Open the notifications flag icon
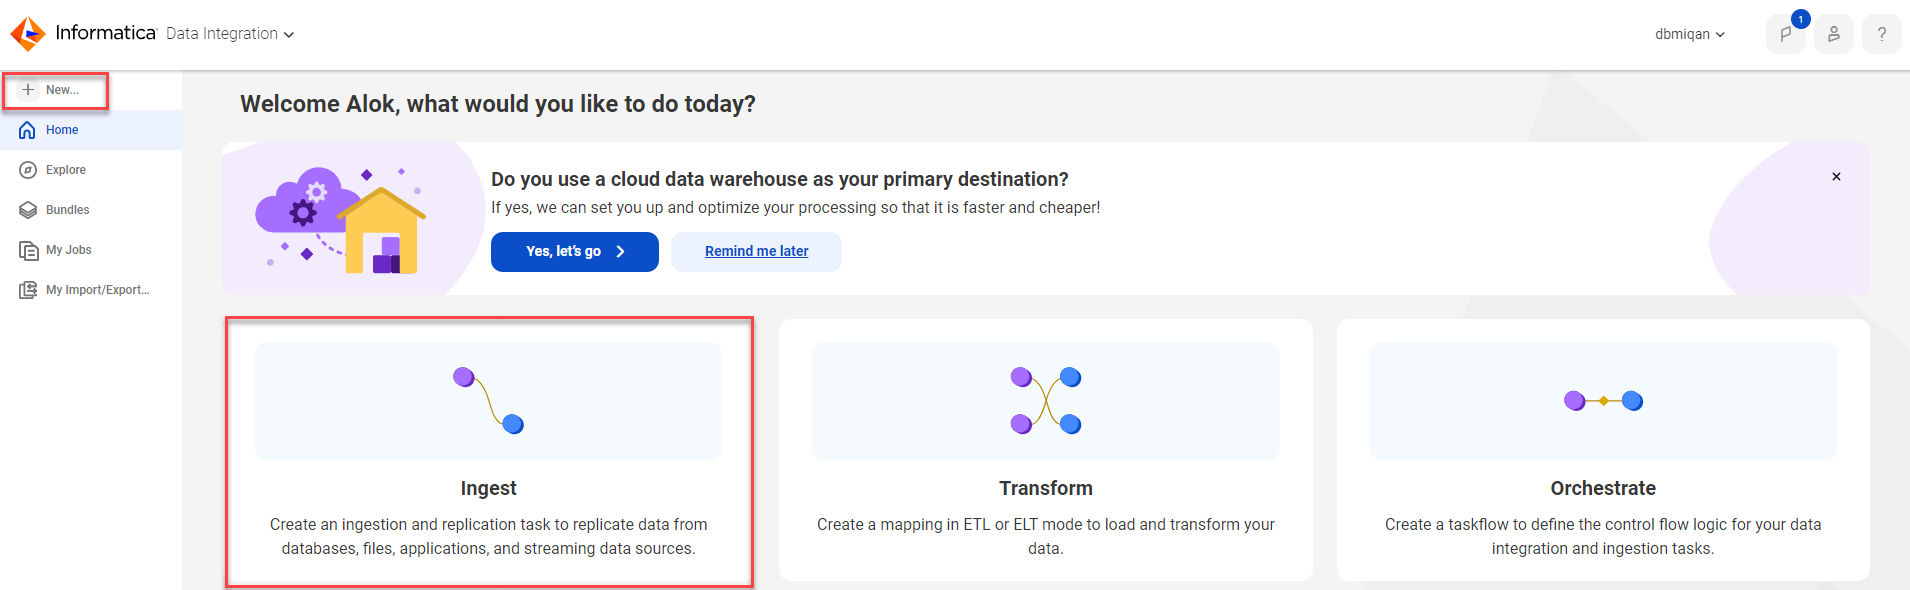The image size is (1910, 590). (1786, 34)
